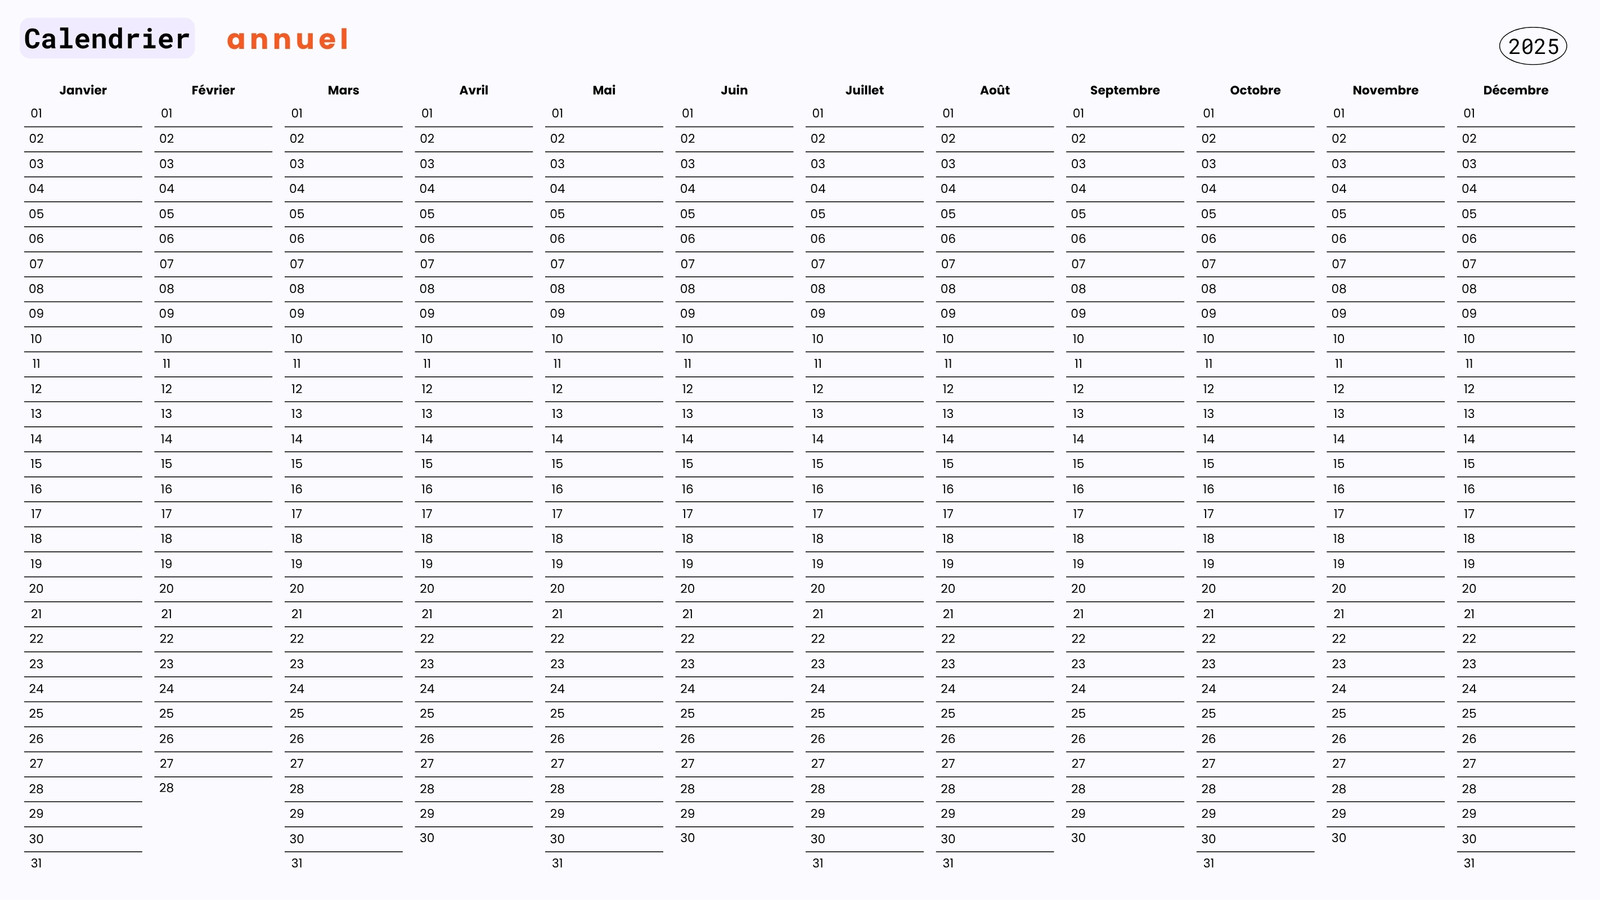The height and width of the screenshot is (900, 1600).
Task: Click the Septembre month header
Action: [1125, 90]
